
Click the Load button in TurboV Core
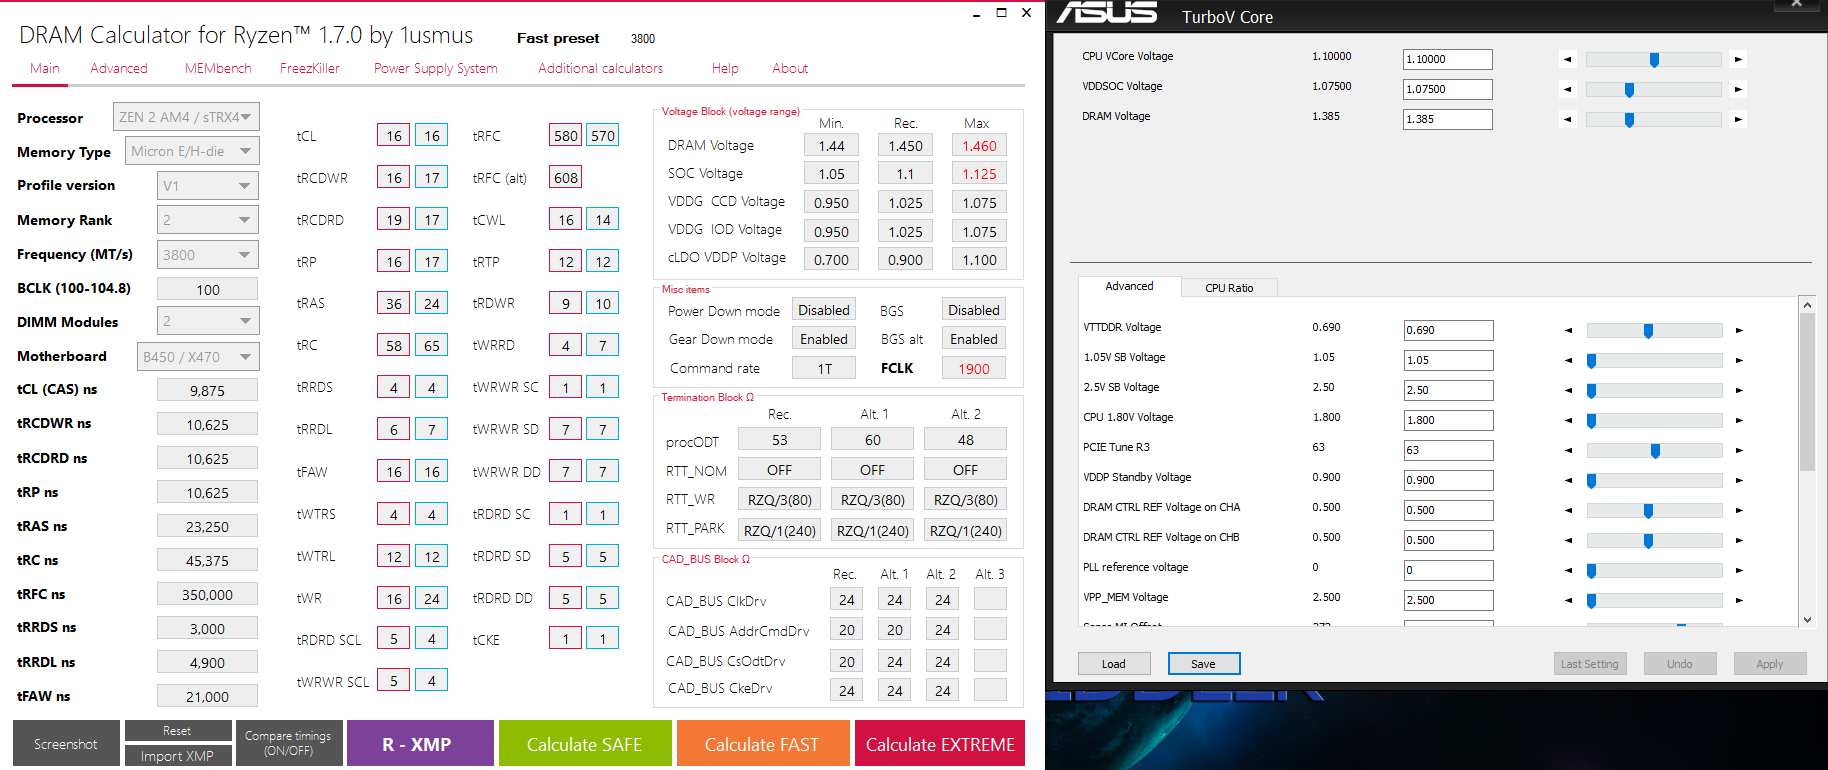(1114, 664)
